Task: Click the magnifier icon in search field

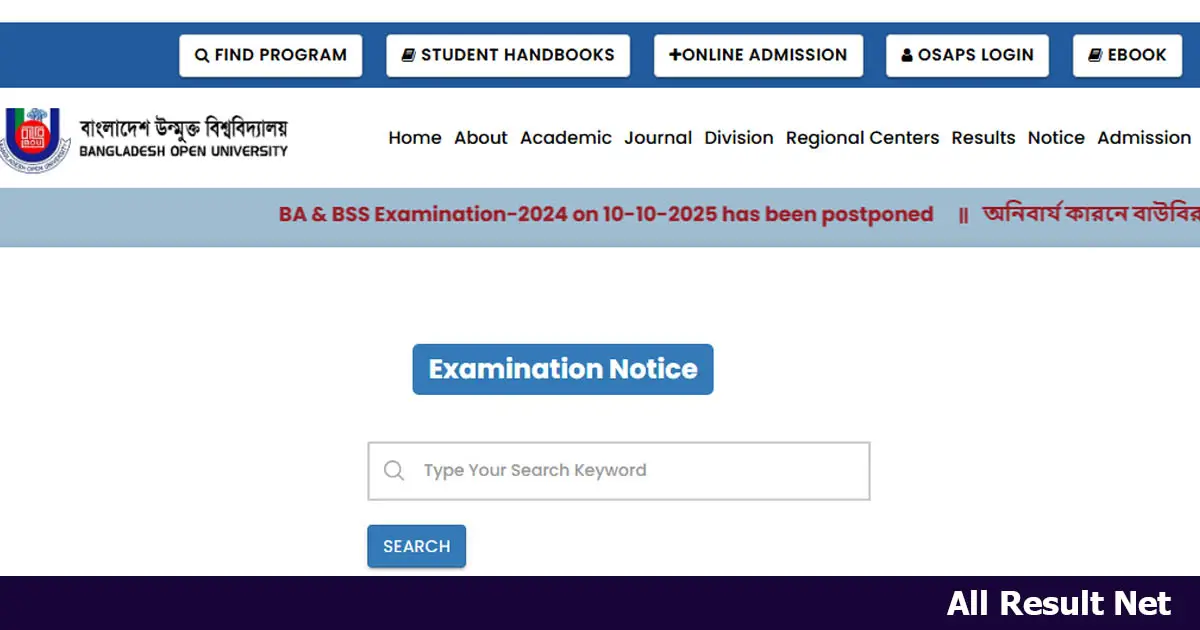Action: [x=394, y=470]
